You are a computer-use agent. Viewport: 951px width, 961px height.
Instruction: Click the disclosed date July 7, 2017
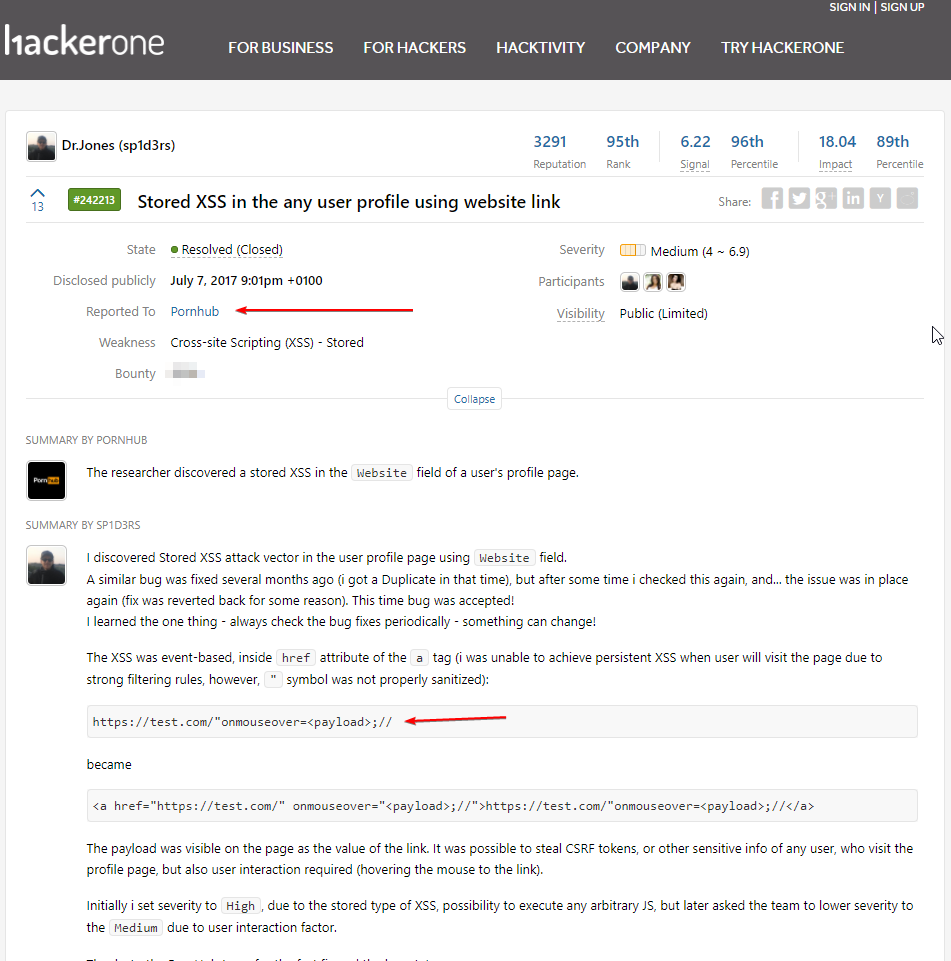tap(246, 281)
